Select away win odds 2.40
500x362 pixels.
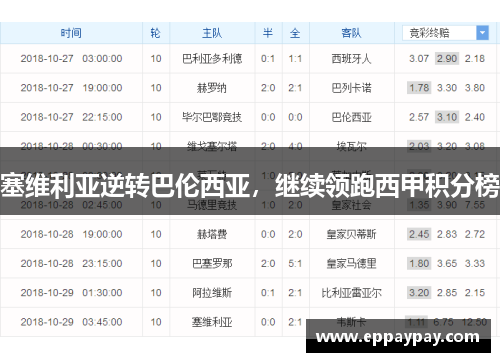475,117
